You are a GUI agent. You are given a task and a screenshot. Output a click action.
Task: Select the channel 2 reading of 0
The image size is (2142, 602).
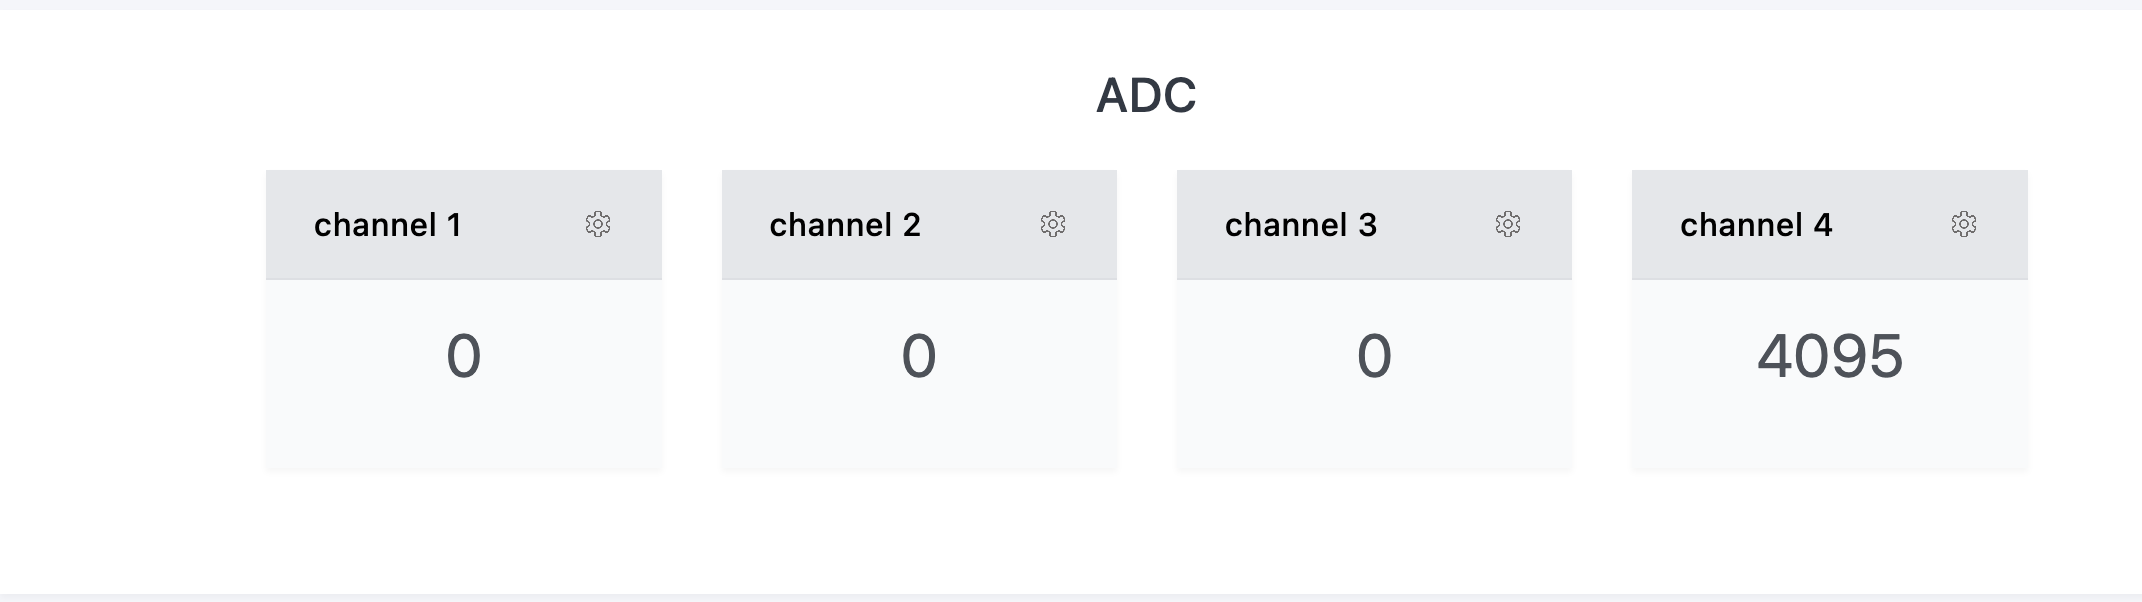pos(919,356)
